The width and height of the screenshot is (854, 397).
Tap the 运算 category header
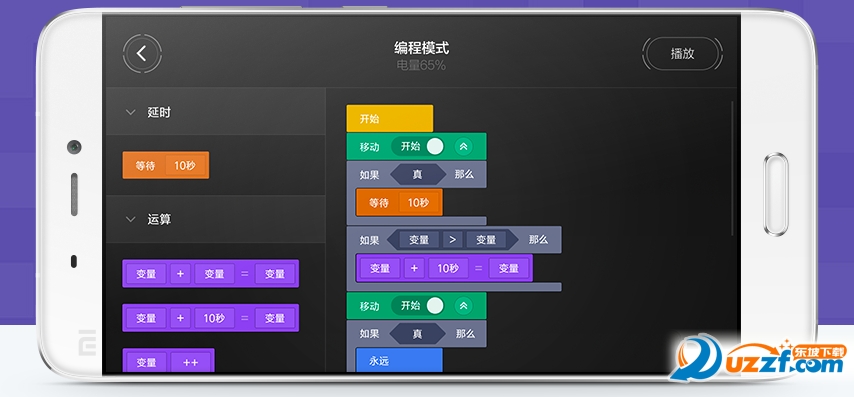point(216,219)
